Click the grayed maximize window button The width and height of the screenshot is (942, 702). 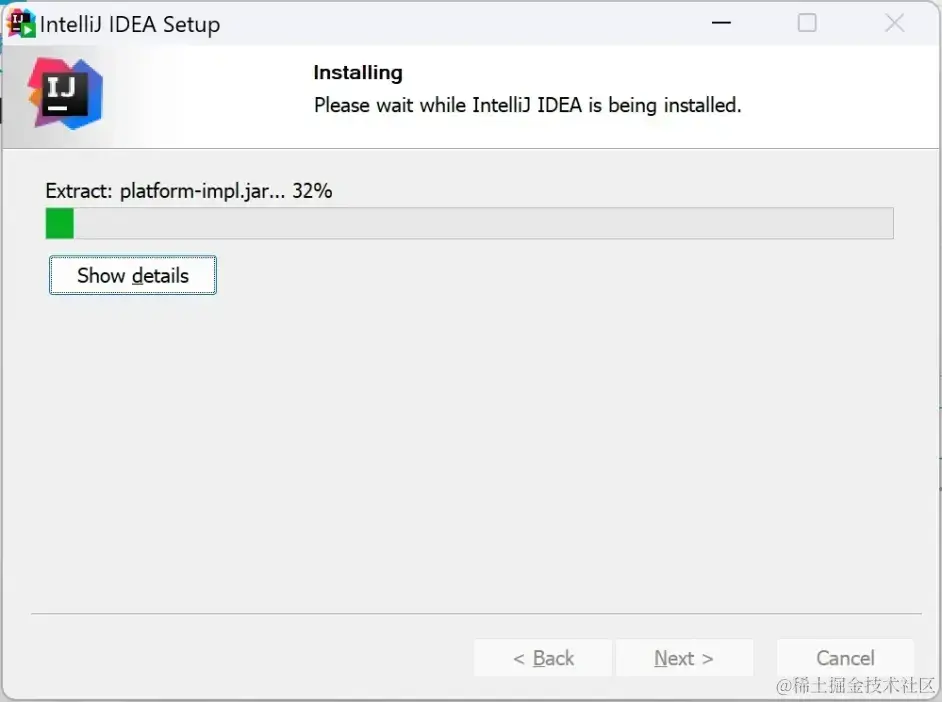(x=807, y=23)
